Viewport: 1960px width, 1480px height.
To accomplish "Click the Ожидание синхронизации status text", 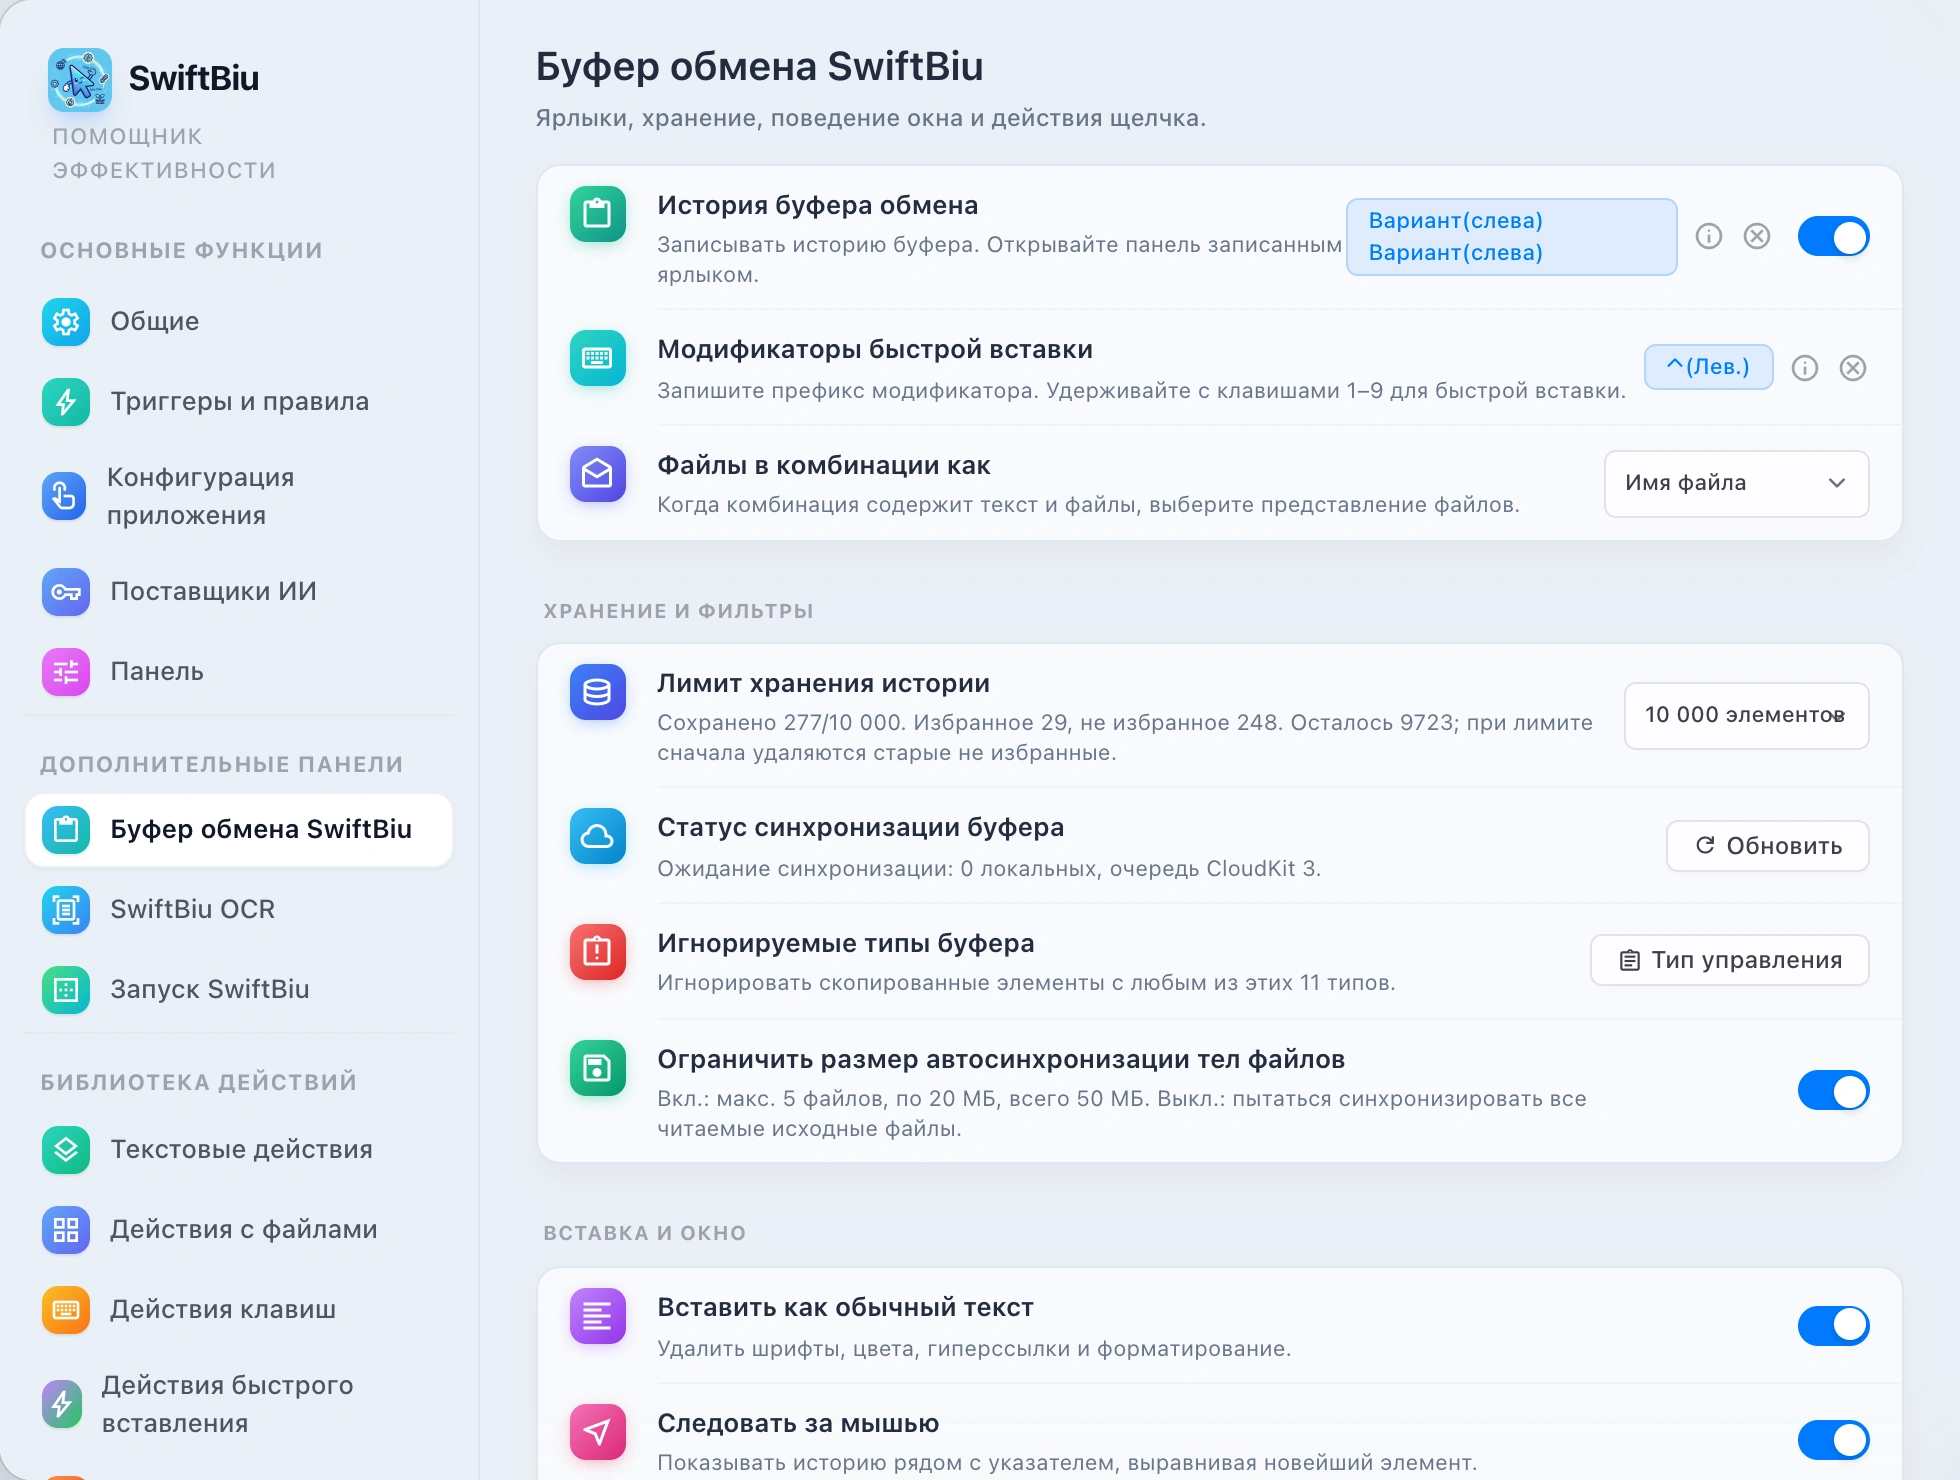I will click(x=989, y=869).
